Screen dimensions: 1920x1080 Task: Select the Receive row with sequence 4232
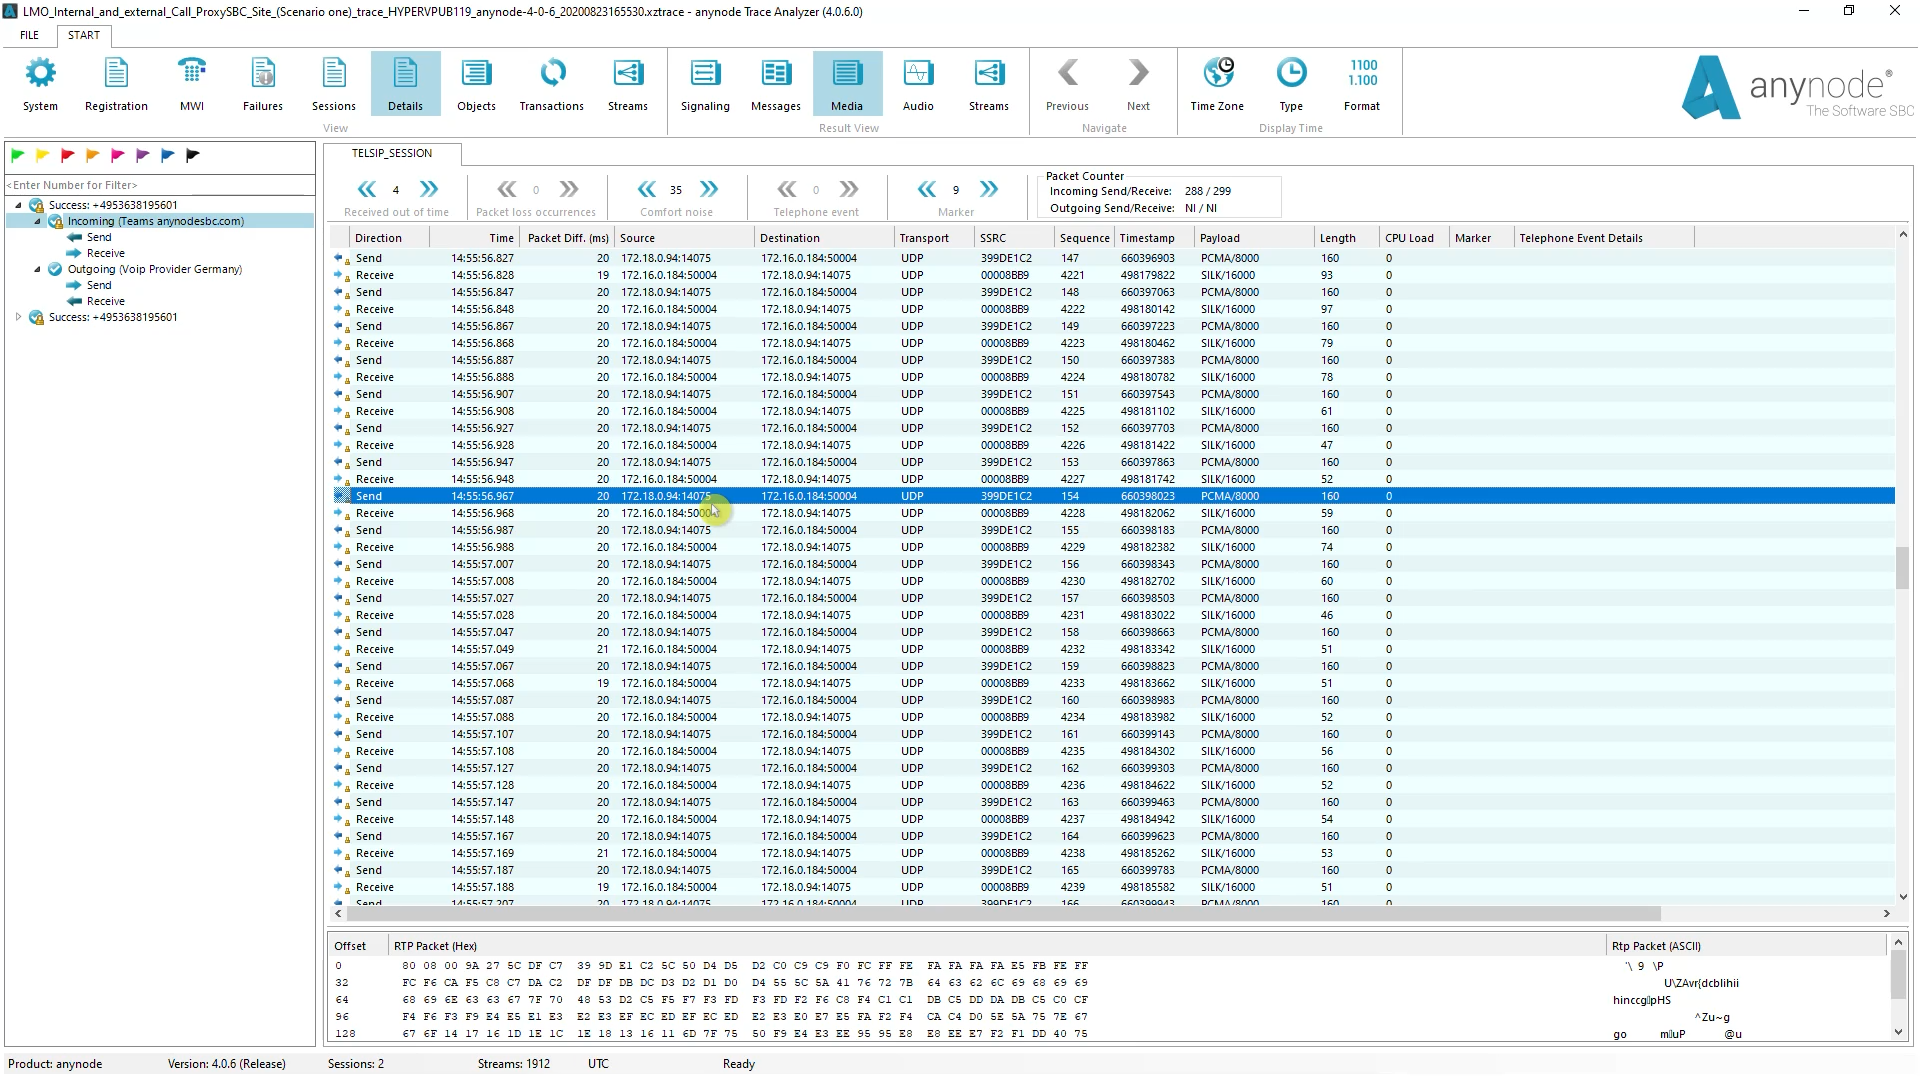tap(1113, 649)
